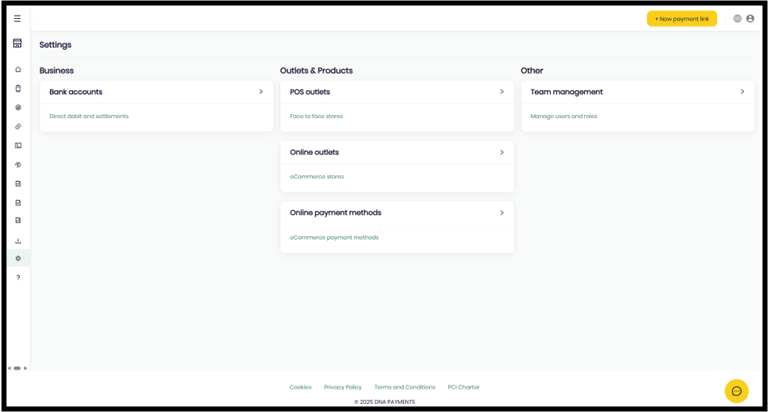Open the hamburger menu icon
Image resolution: width=768 pixels, height=412 pixels.
[x=17, y=18]
